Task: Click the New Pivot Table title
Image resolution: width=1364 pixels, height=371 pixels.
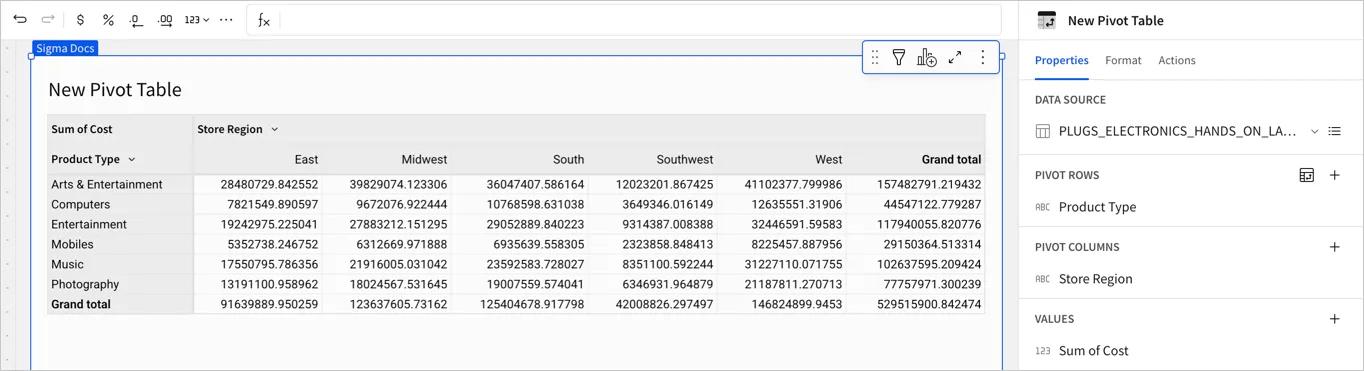Action: tap(115, 90)
